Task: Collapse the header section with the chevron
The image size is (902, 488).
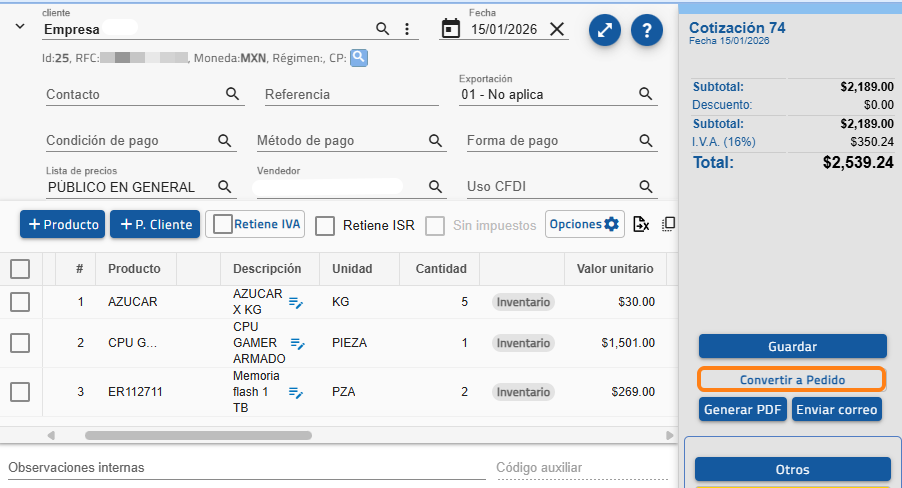Action: (20, 26)
